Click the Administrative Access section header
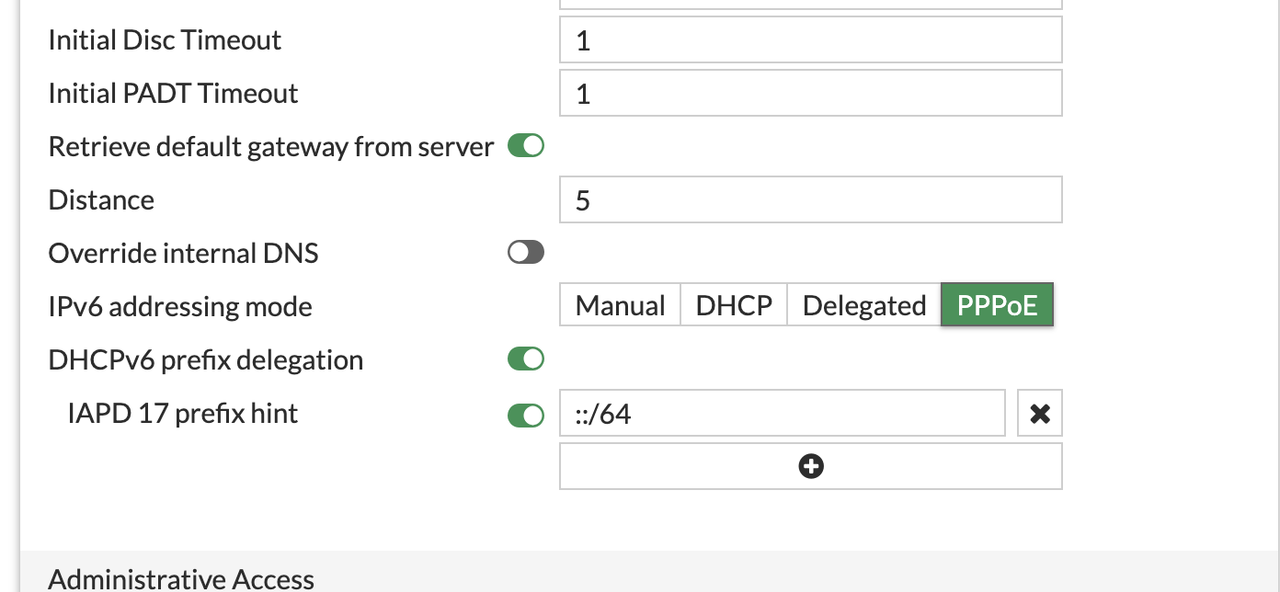Viewport: 1280px width, 592px height. click(181, 579)
